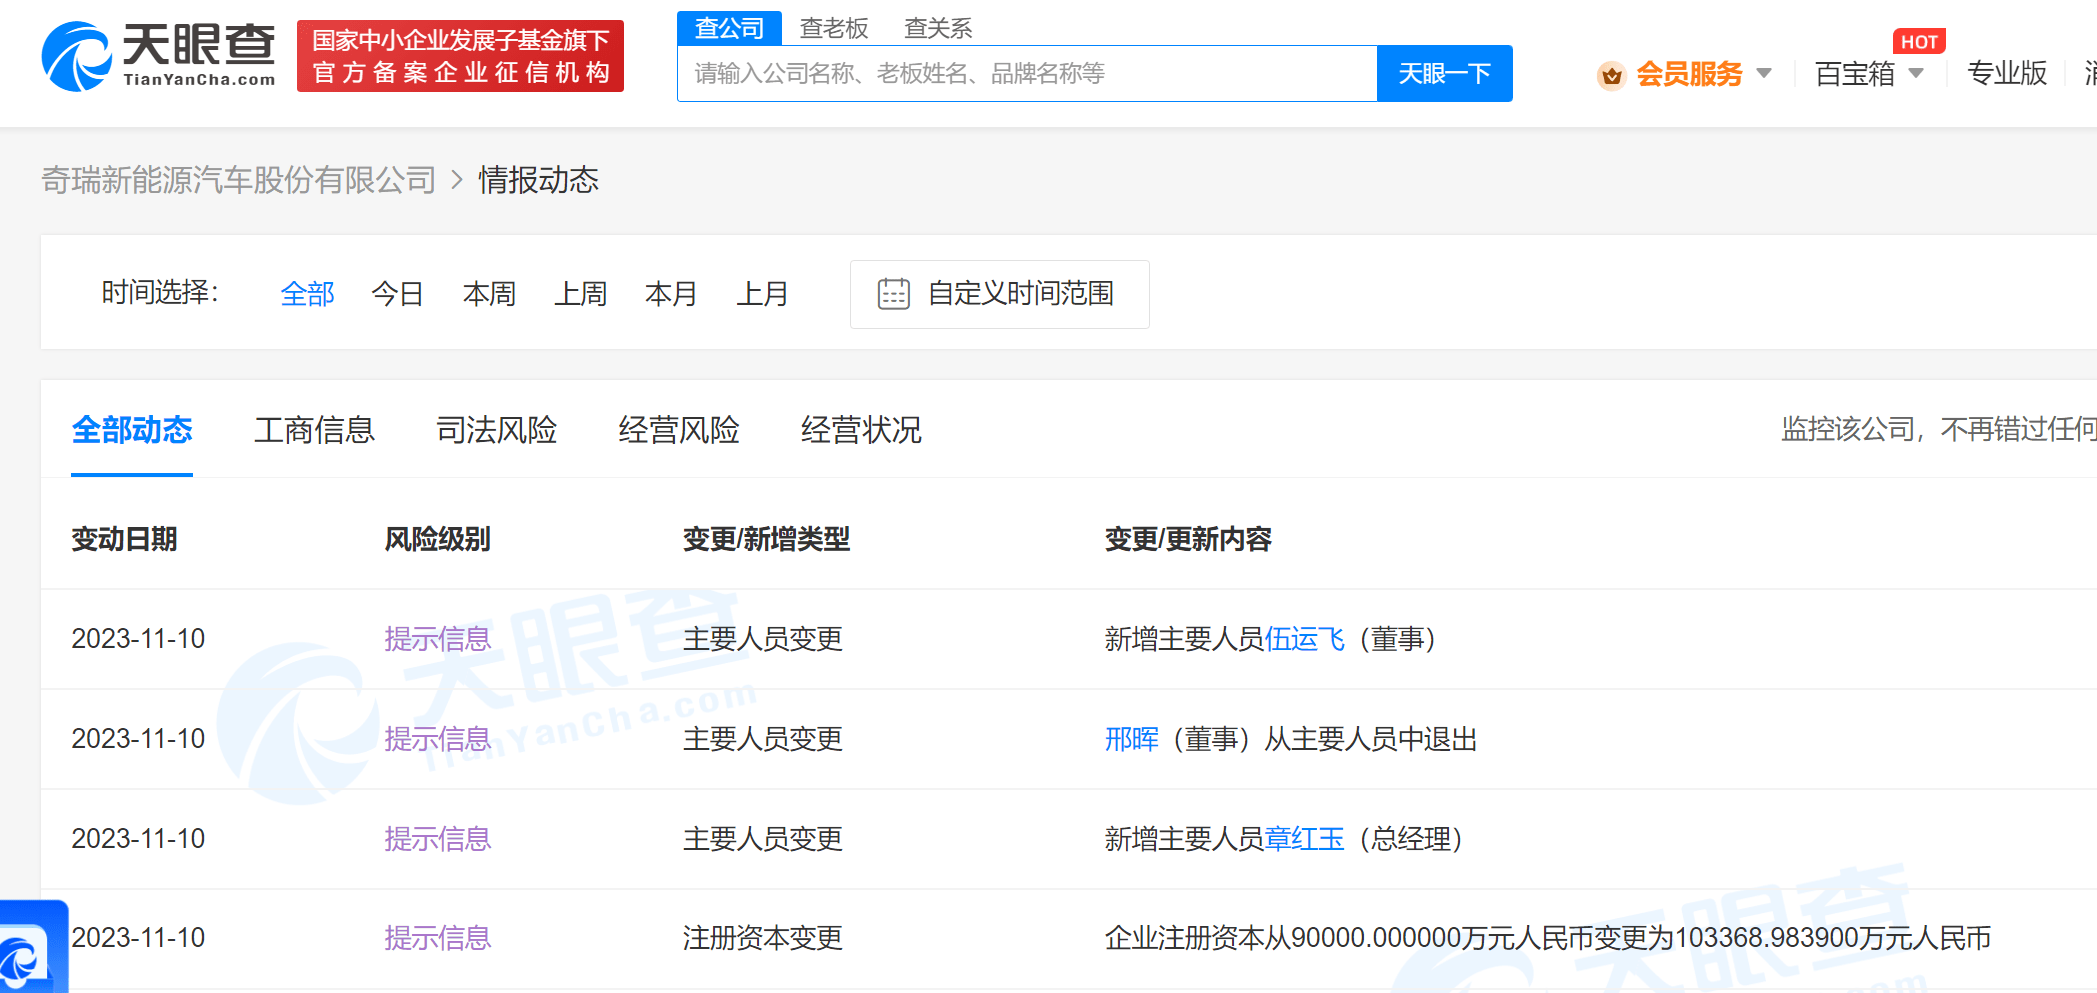Open the 伍运飞 person link
2097x993 pixels.
tap(1304, 639)
